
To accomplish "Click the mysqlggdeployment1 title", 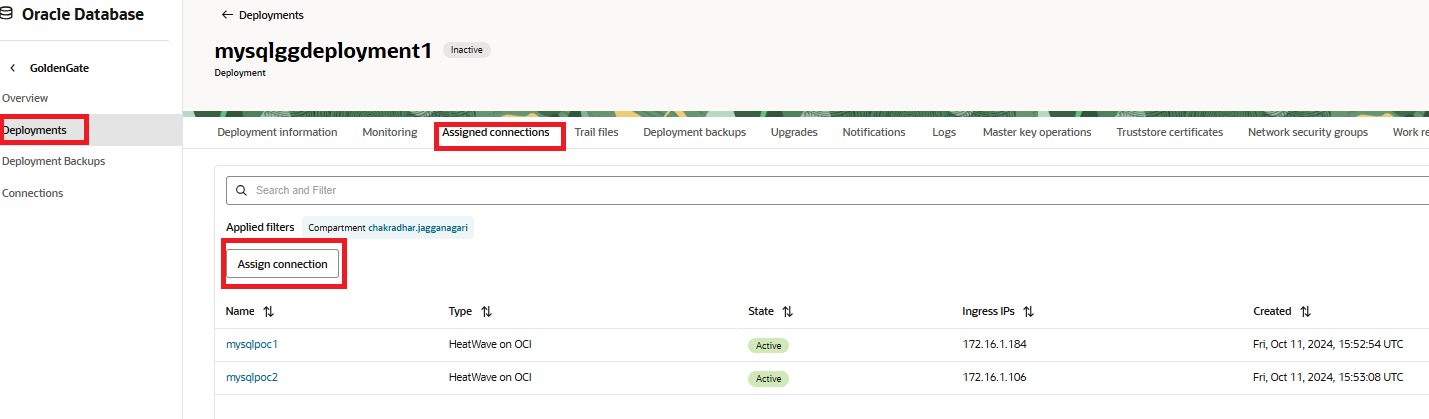I will tap(323, 51).
